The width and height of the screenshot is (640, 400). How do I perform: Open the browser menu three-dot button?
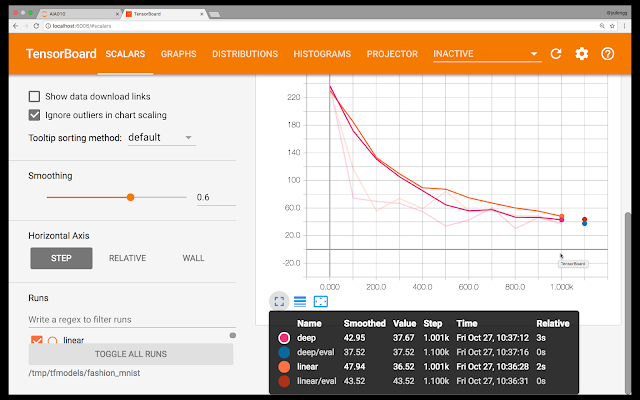pyautogui.click(x=624, y=26)
